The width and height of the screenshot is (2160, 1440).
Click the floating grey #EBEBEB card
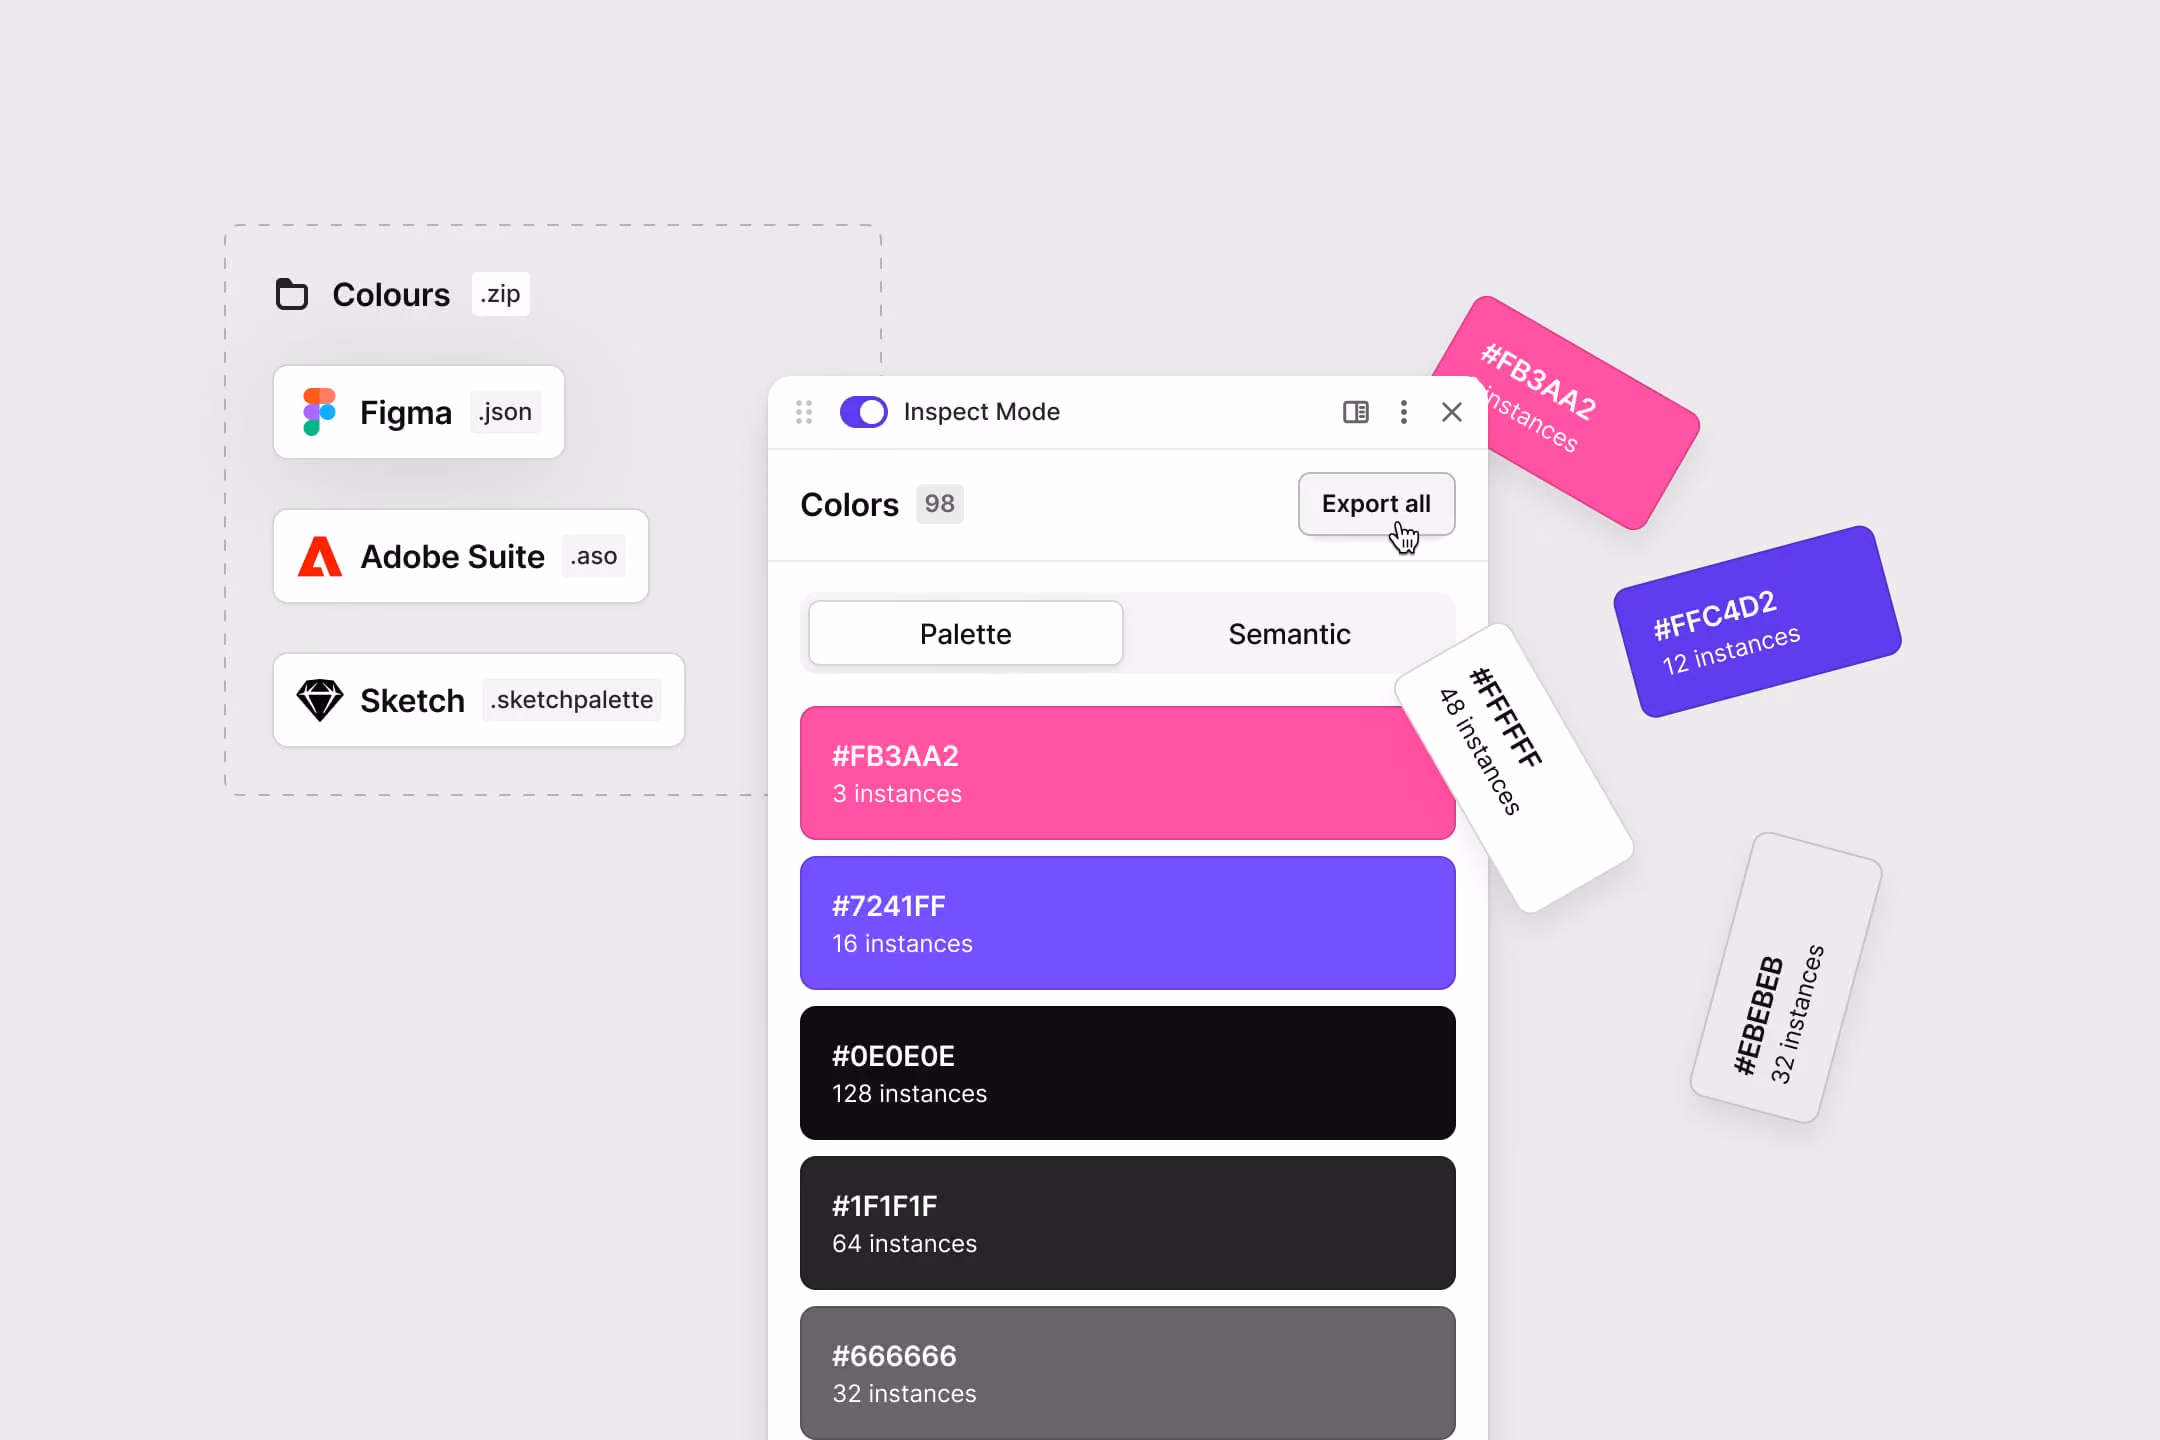[1786, 977]
